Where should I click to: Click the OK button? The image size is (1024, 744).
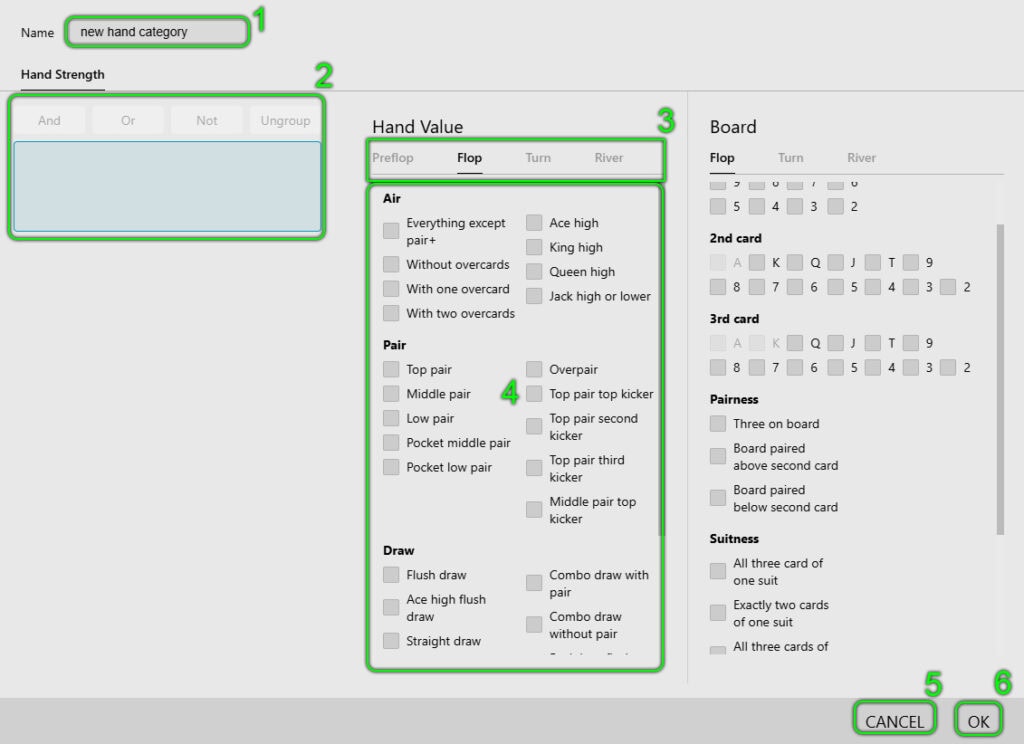[978, 721]
